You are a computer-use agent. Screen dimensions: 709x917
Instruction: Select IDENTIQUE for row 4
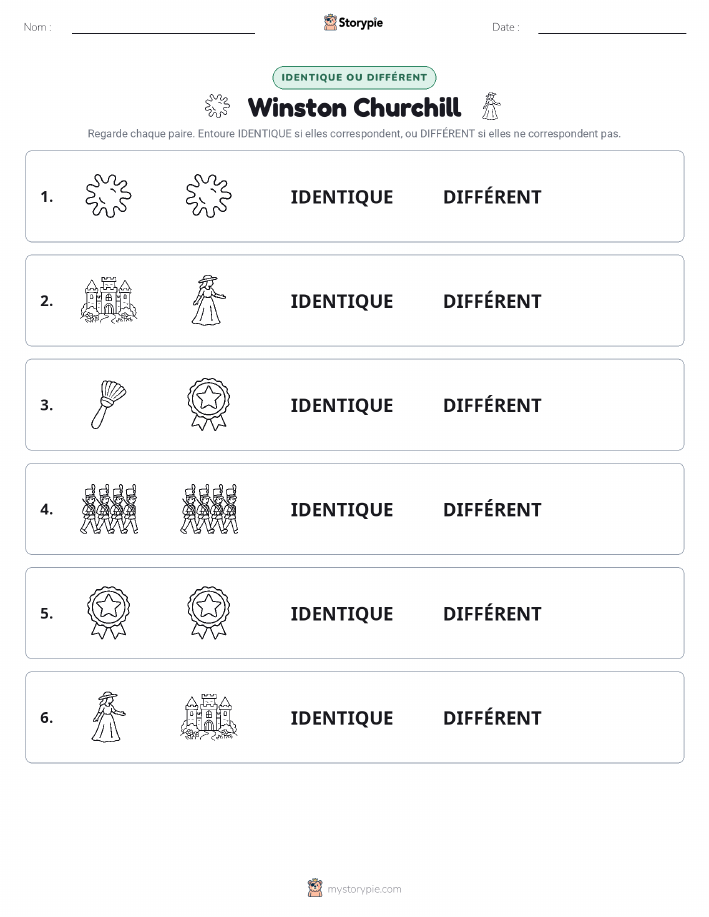[342, 509]
